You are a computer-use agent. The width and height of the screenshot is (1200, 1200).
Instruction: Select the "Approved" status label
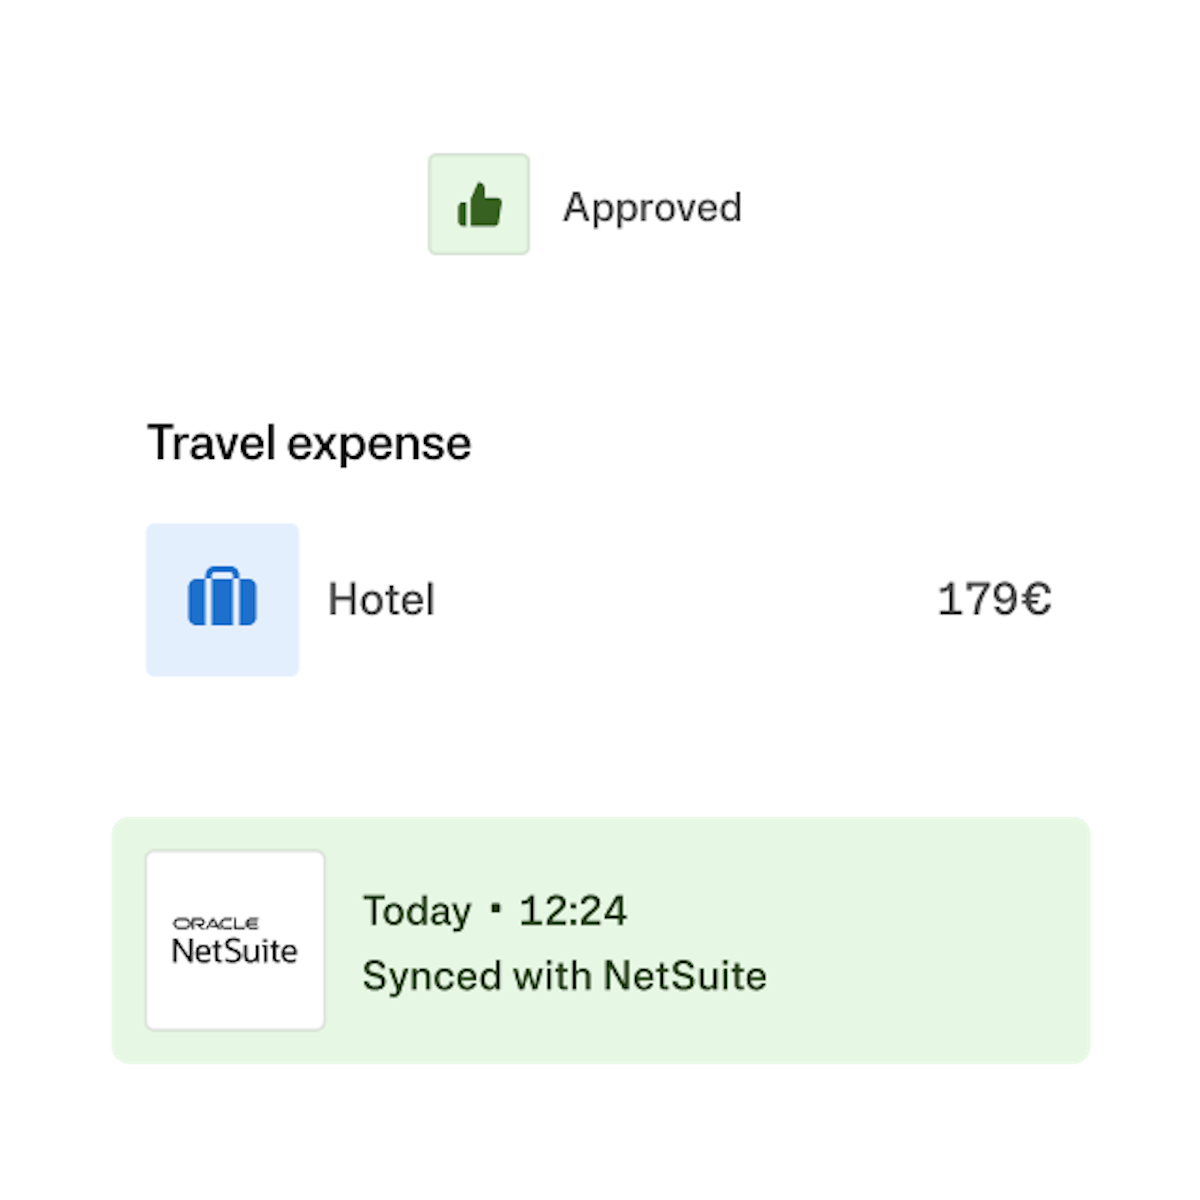pyautogui.click(x=652, y=207)
